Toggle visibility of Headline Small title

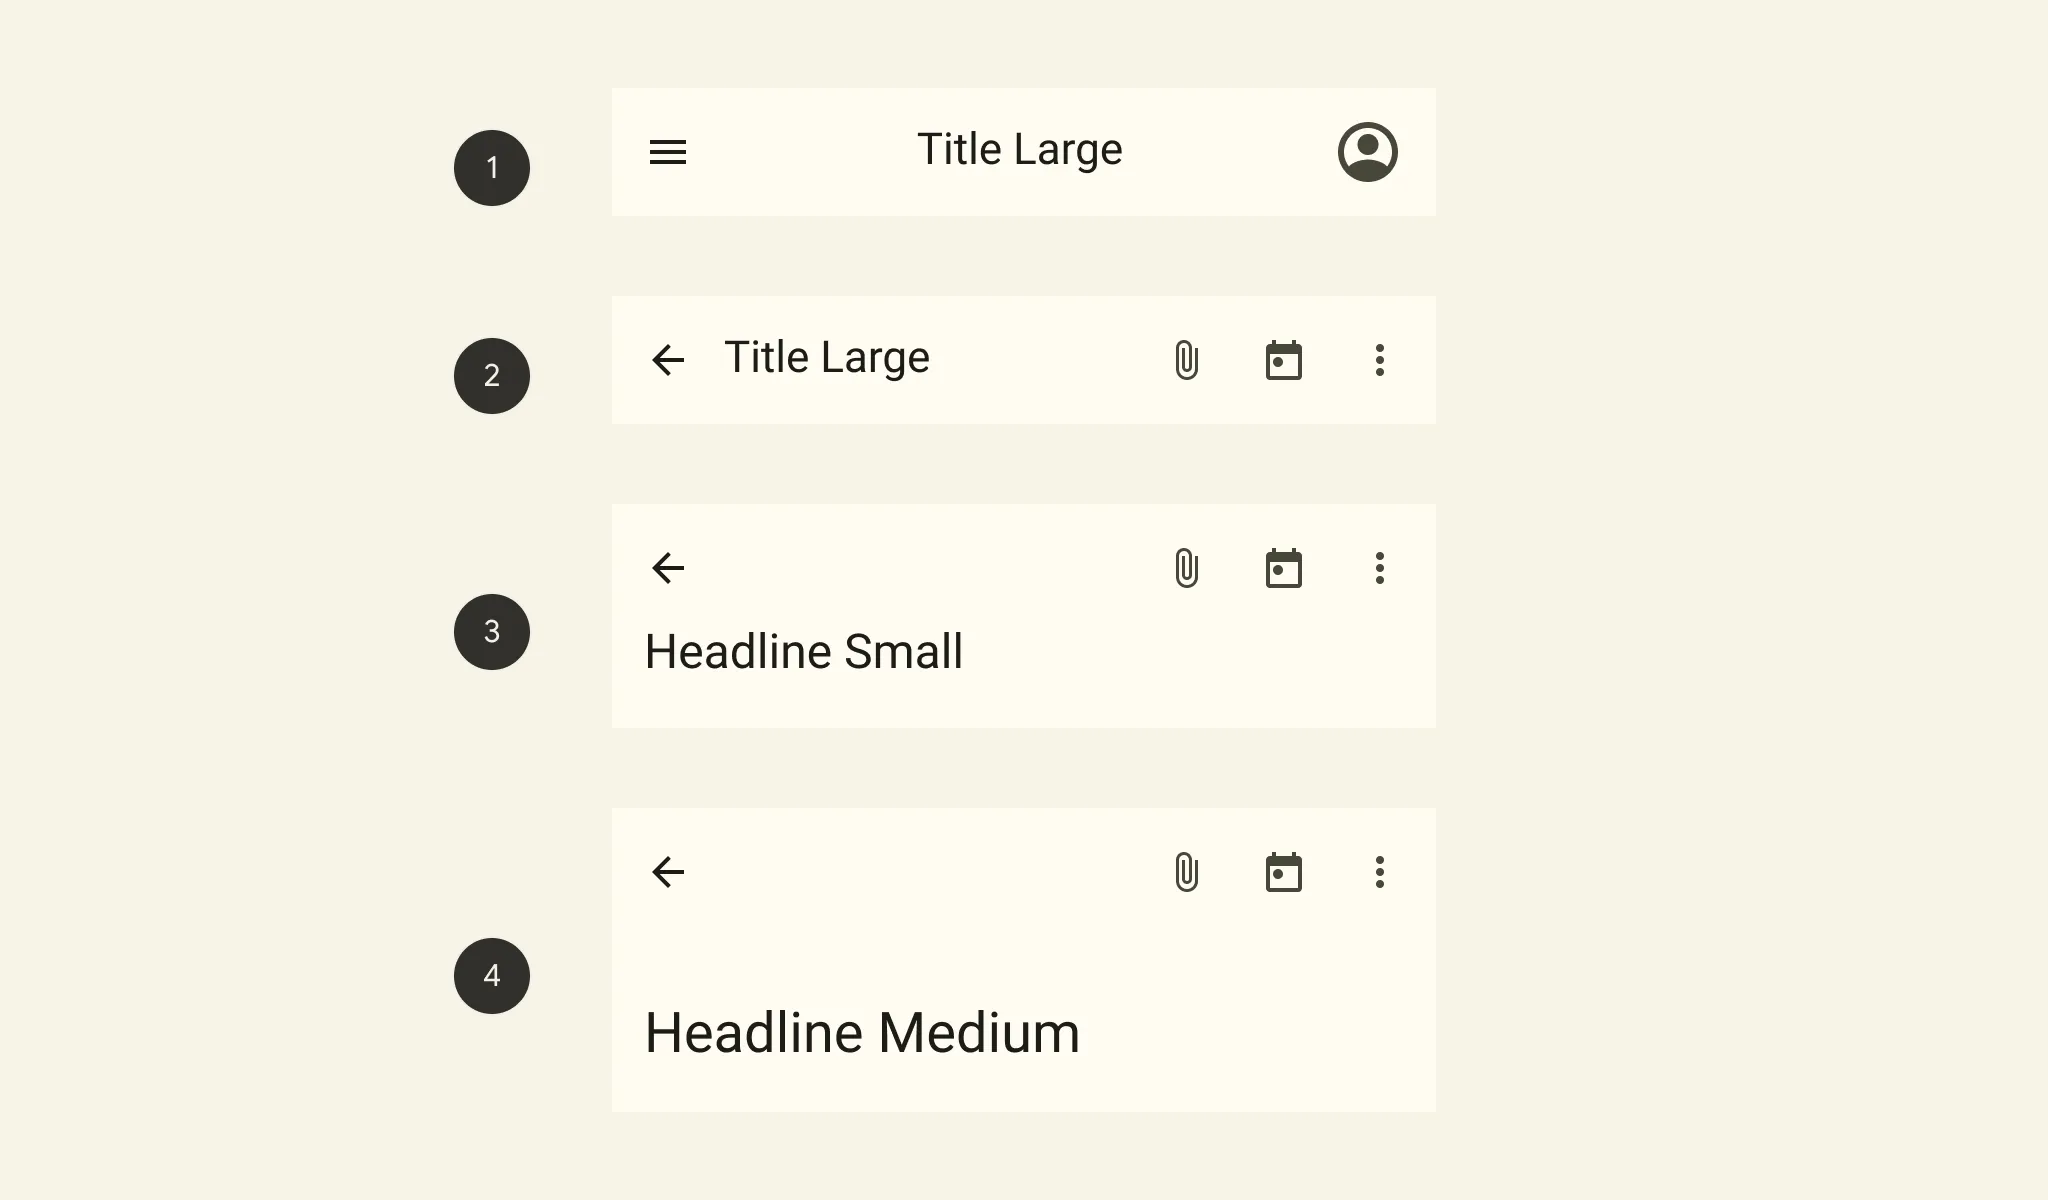click(x=803, y=650)
